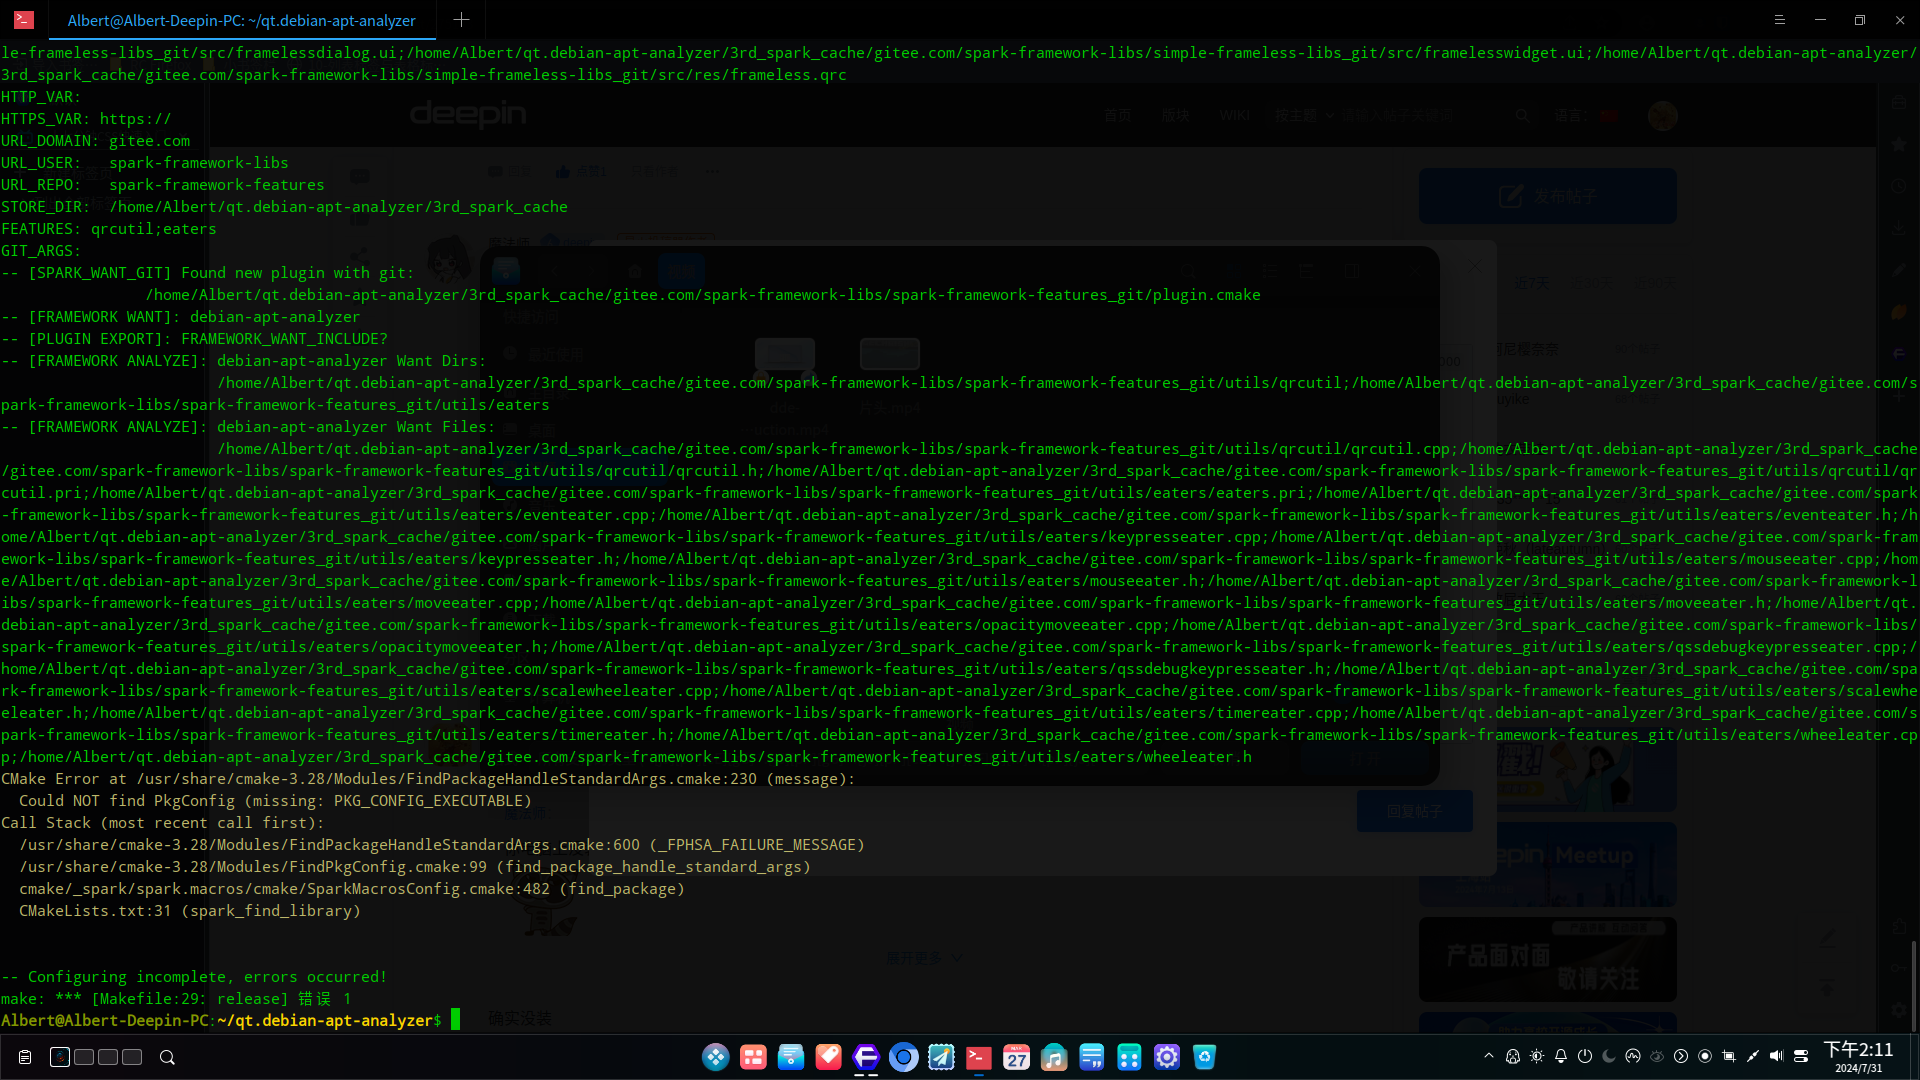Click the system monitor wave tray icon
Screen dimensions: 1920x1080
(x=1633, y=1056)
